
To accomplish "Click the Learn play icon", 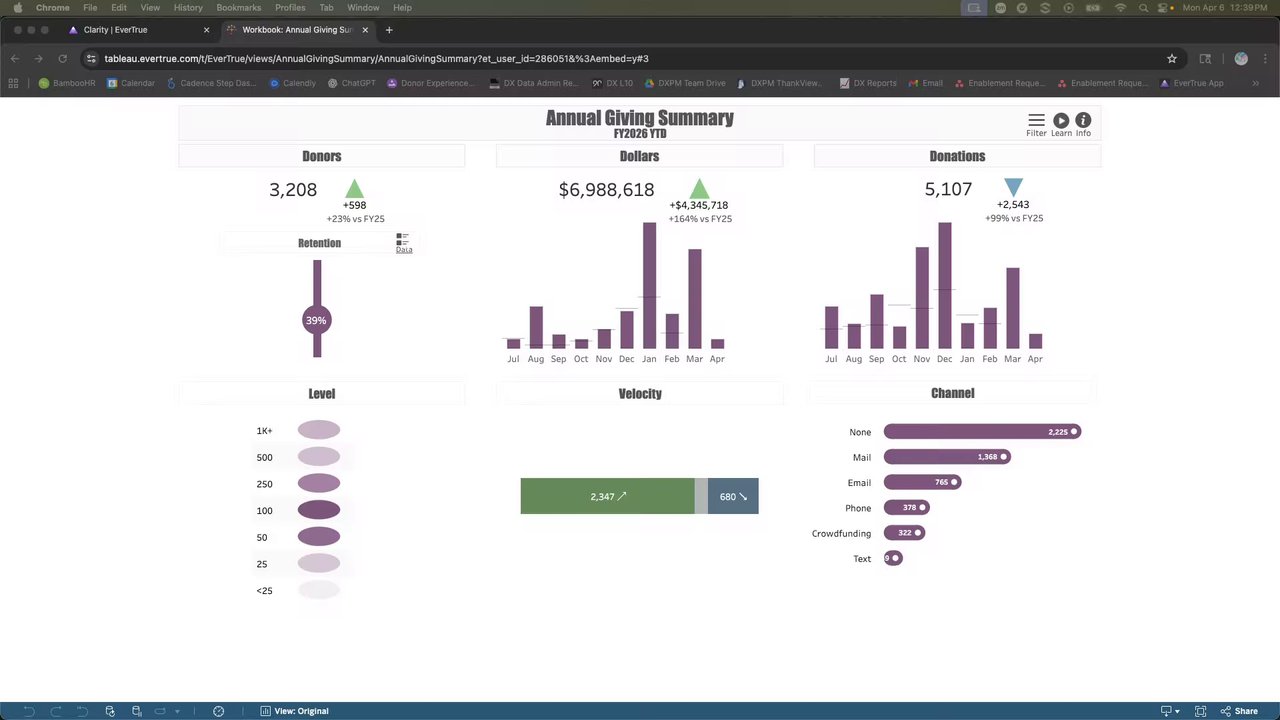I will click(1061, 120).
